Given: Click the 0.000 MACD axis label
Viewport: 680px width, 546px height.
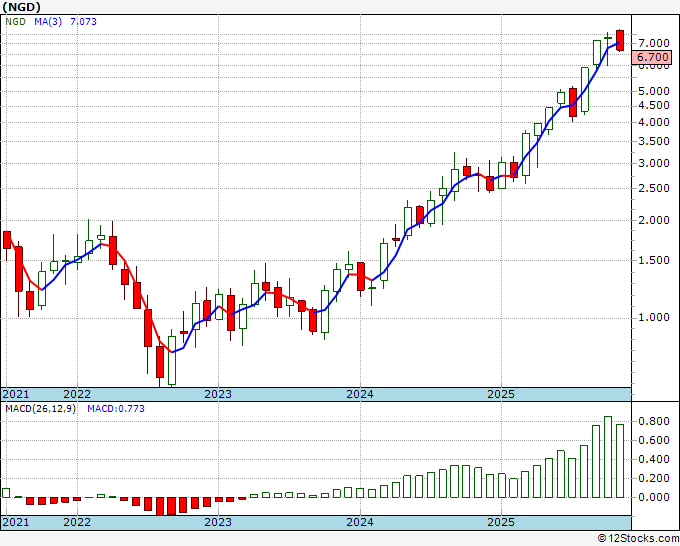Looking at the screenshot, I should [654, 497].
